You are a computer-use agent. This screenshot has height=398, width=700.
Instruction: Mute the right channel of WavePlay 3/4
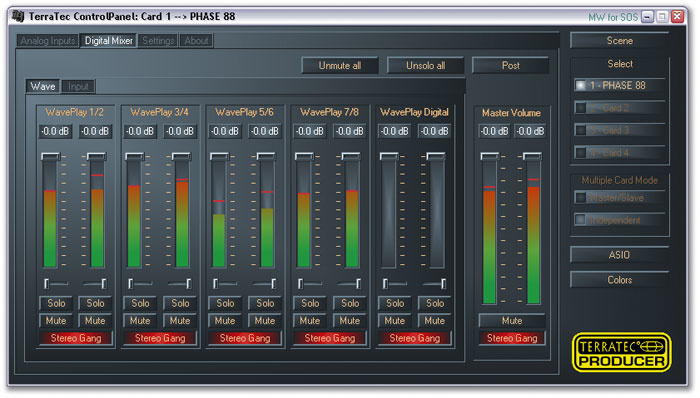click(180, 321)
